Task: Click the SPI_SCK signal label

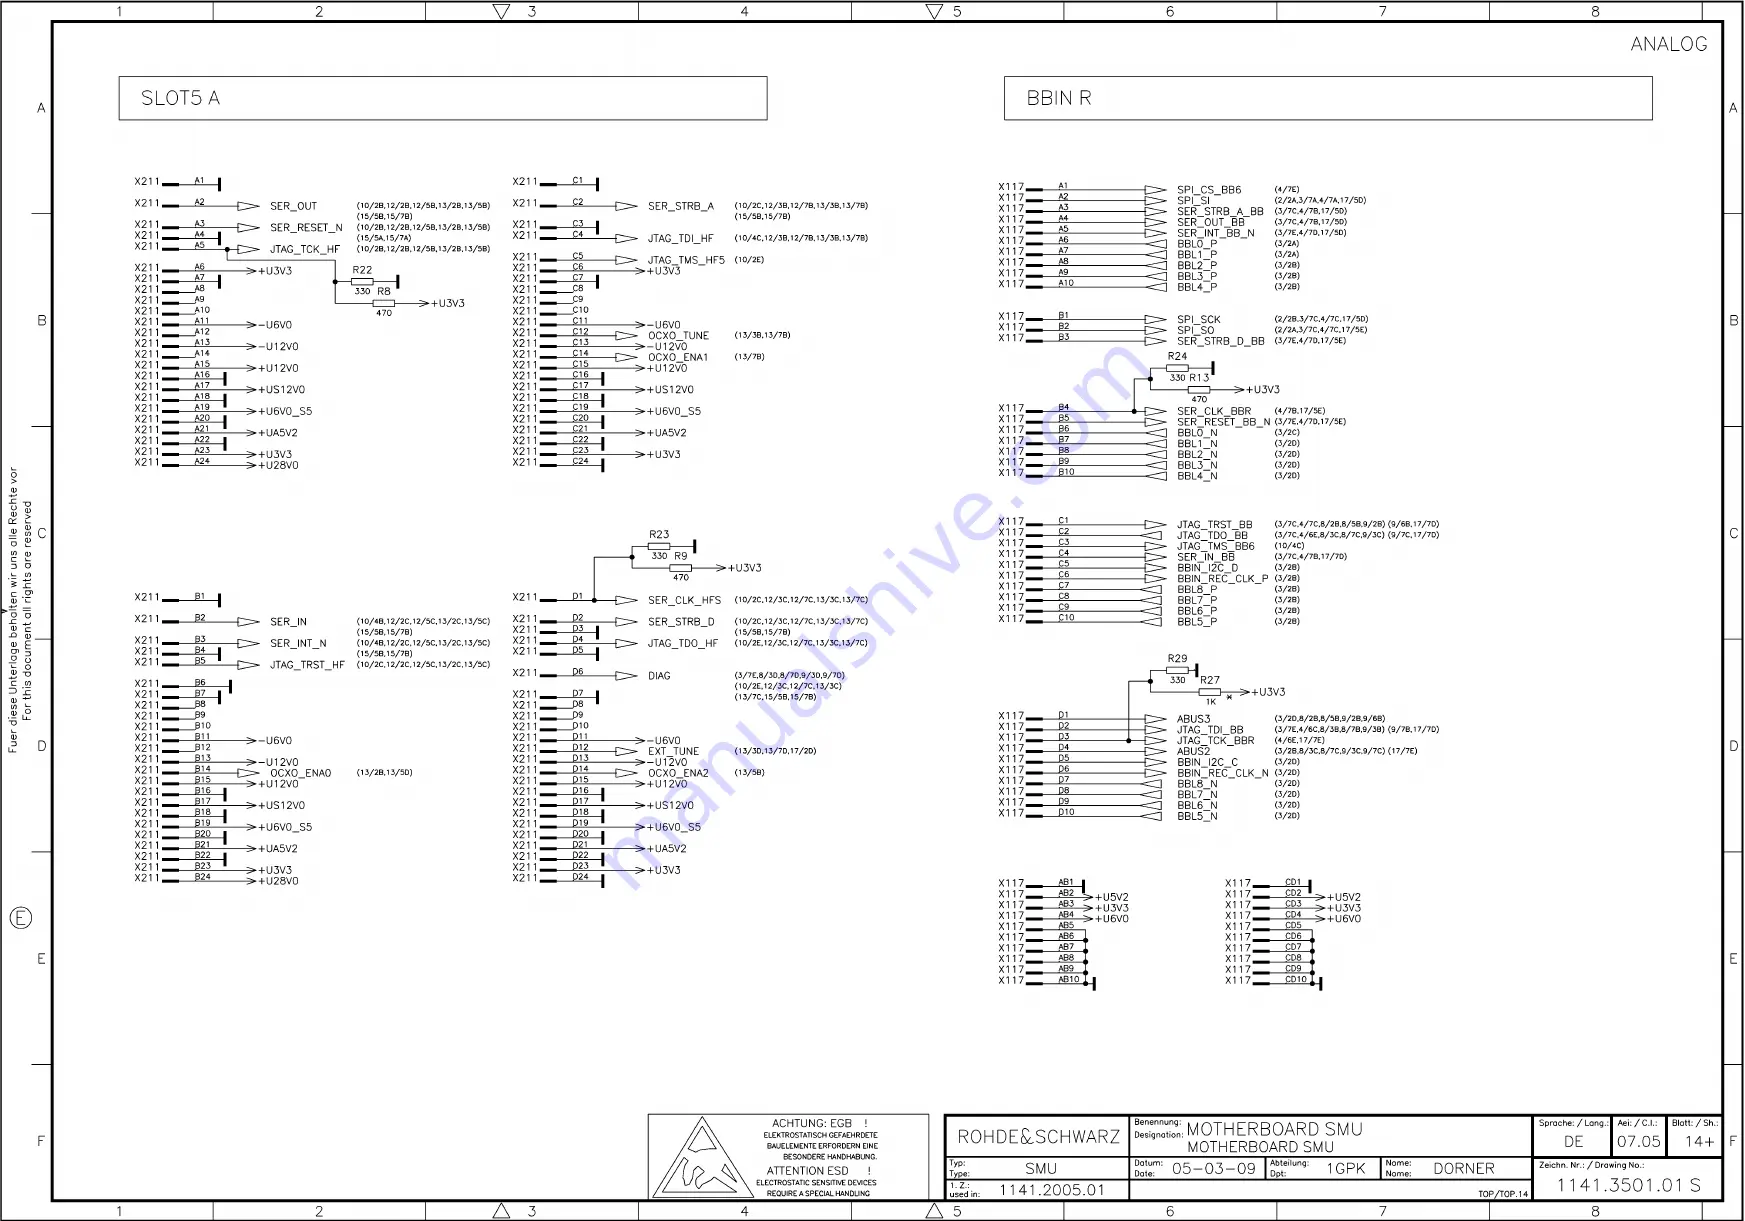Action: [x=1198, y=320]
